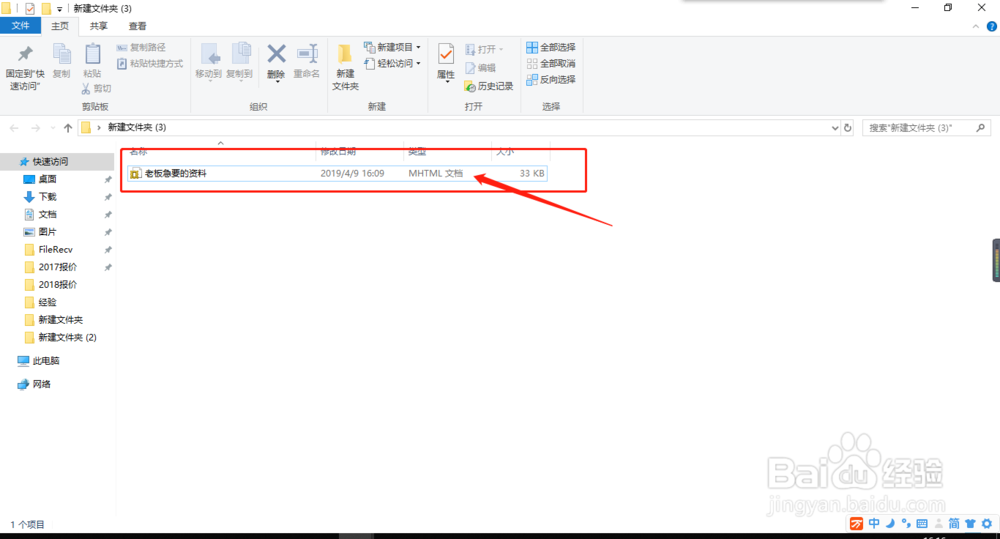Open the Delete dropdown arrow
This screenshot has width=1000, height=539.
pos(277,82)
